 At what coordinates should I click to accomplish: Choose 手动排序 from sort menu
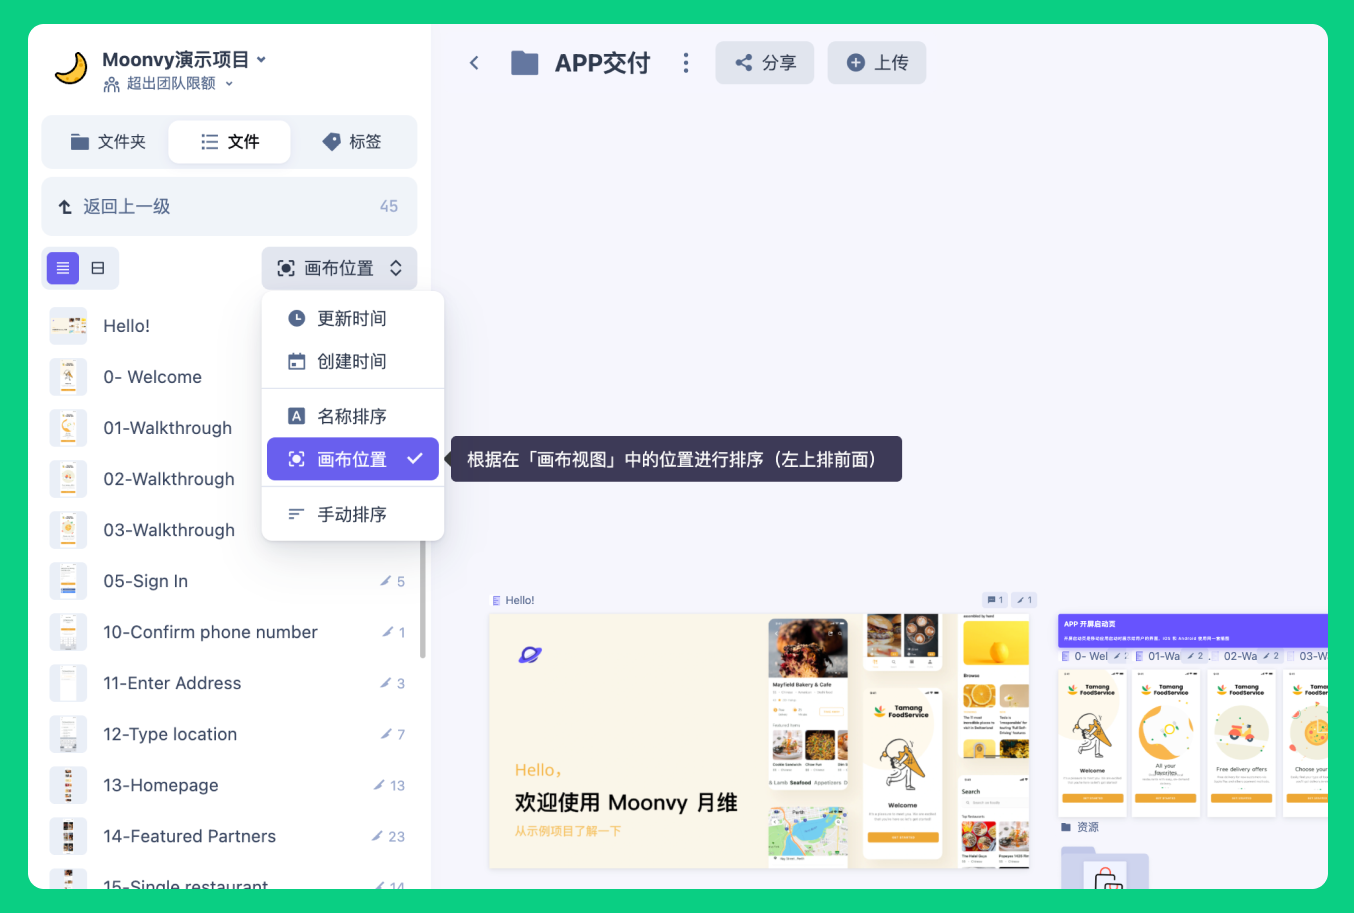point(351,514)
